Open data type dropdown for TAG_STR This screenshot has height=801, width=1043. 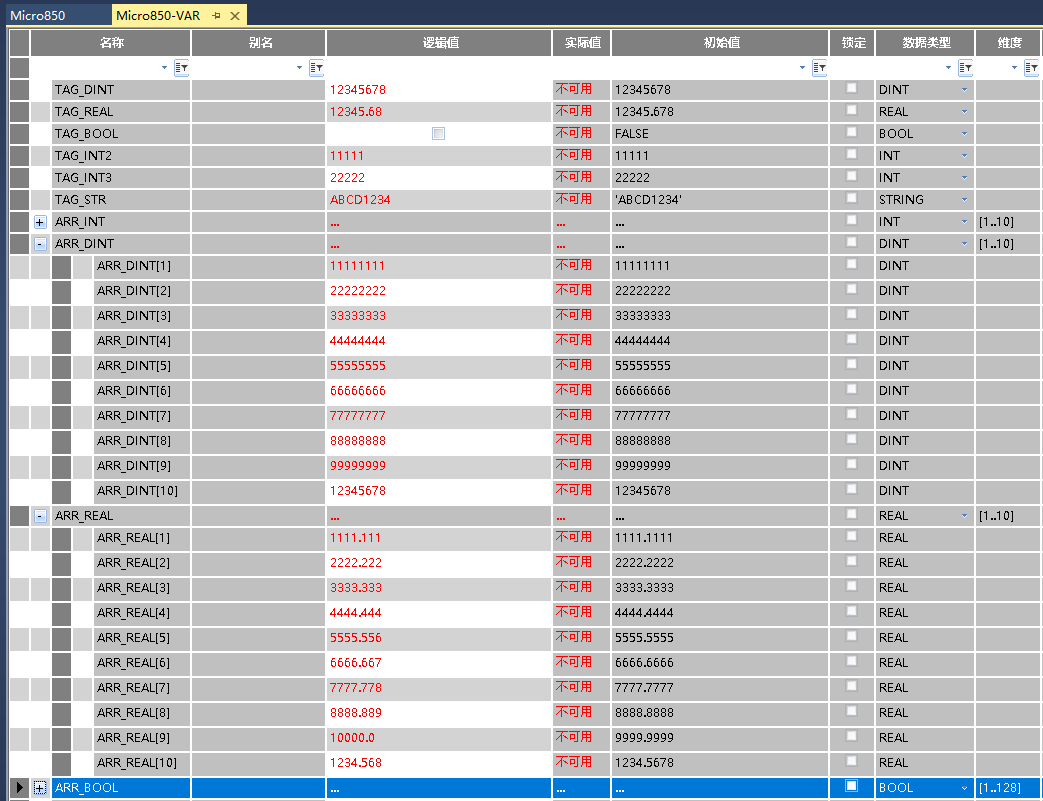tap(965, 200)
